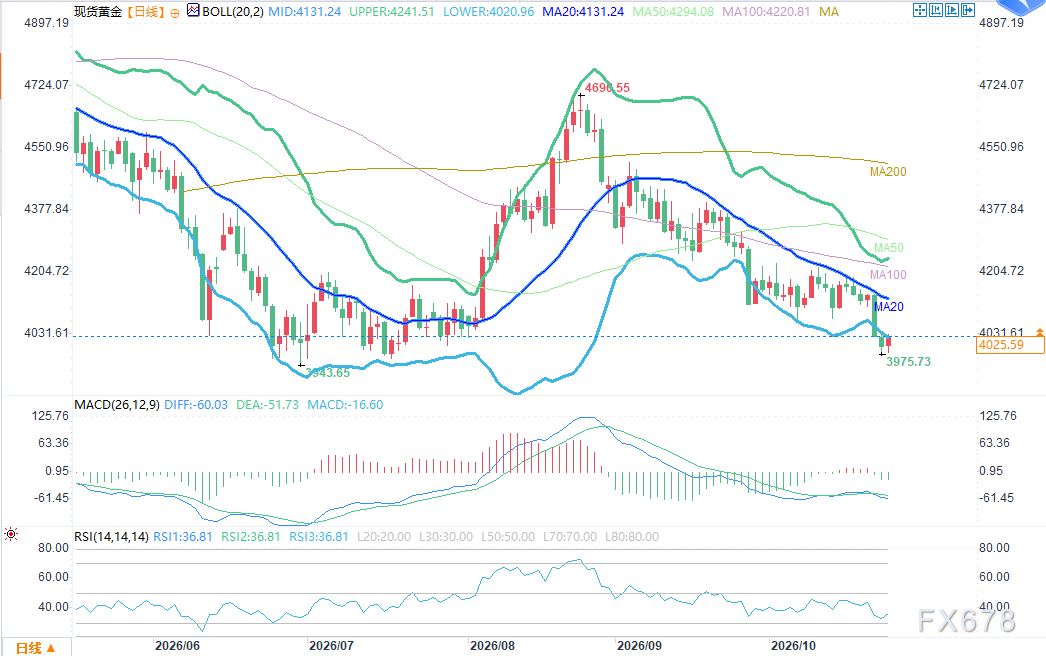The image size is (1046, 656).
Task: Click the 2026/08 date axis marker
Action: (x=492, y=645)
